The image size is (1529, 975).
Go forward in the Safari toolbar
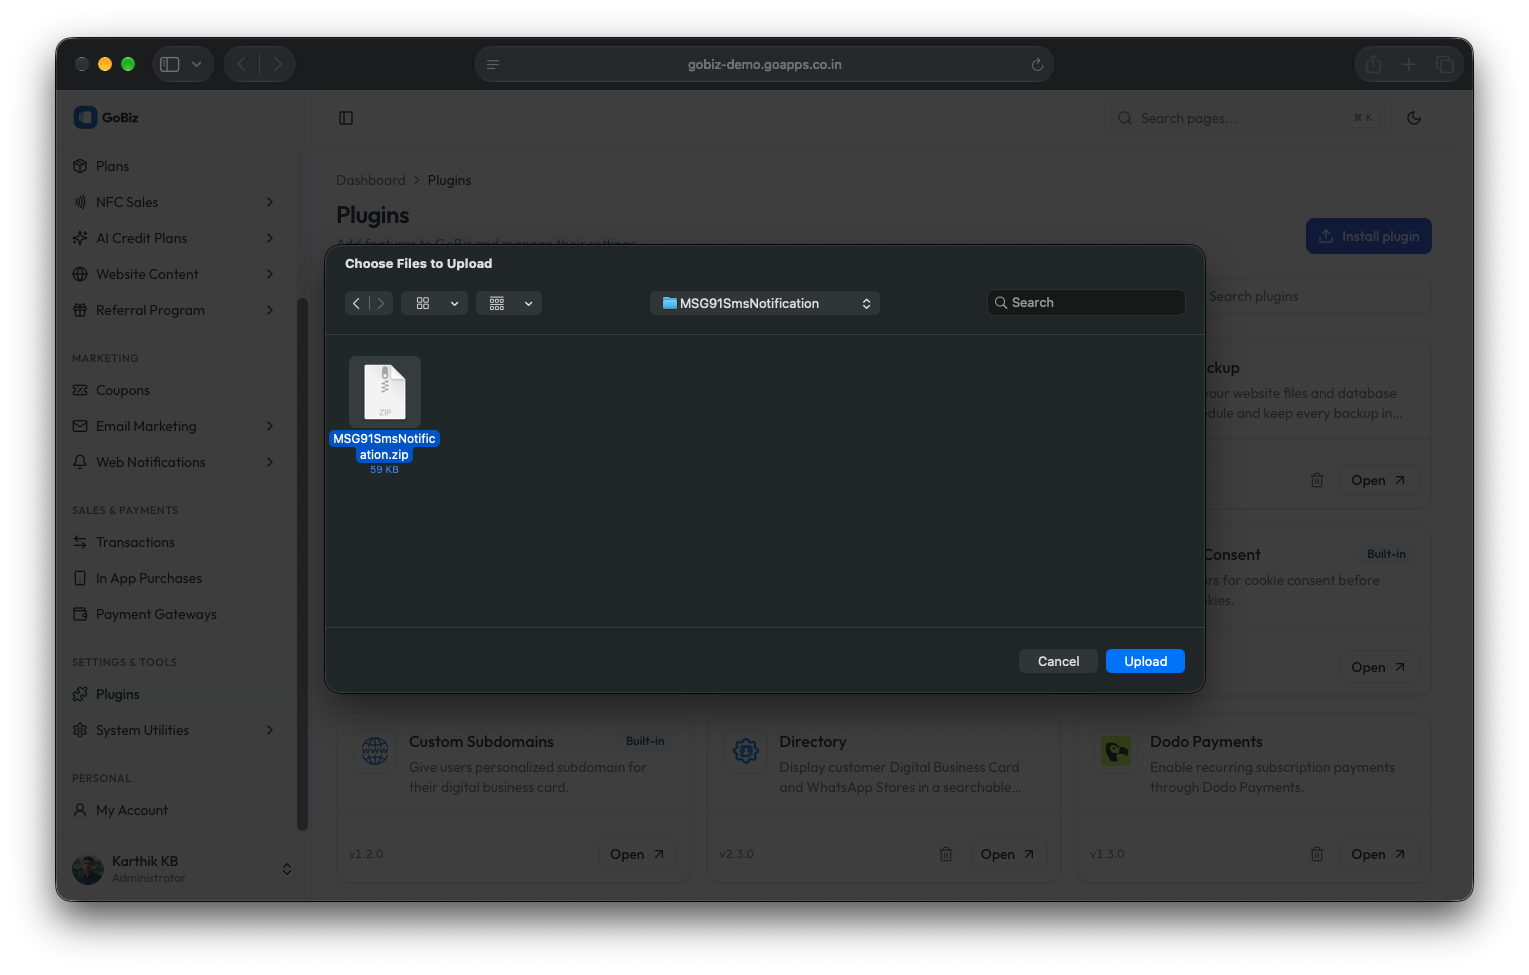[x=277, y=64]
